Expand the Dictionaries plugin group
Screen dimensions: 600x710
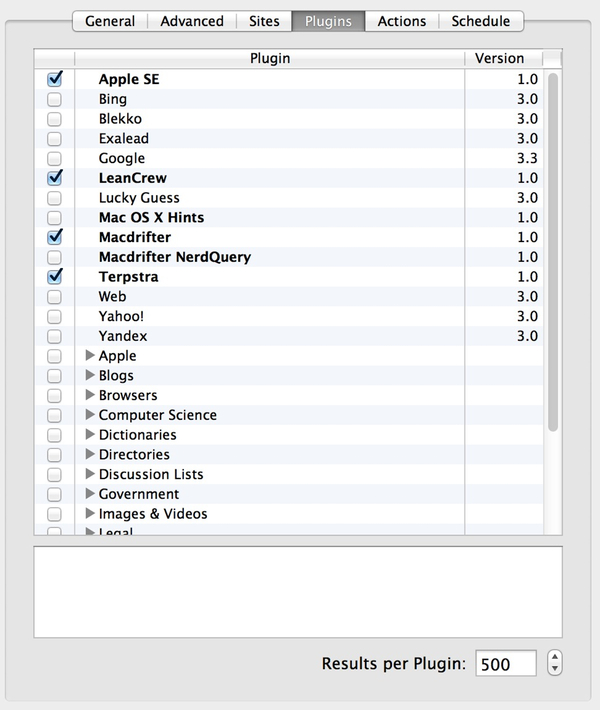coord(90,435)
